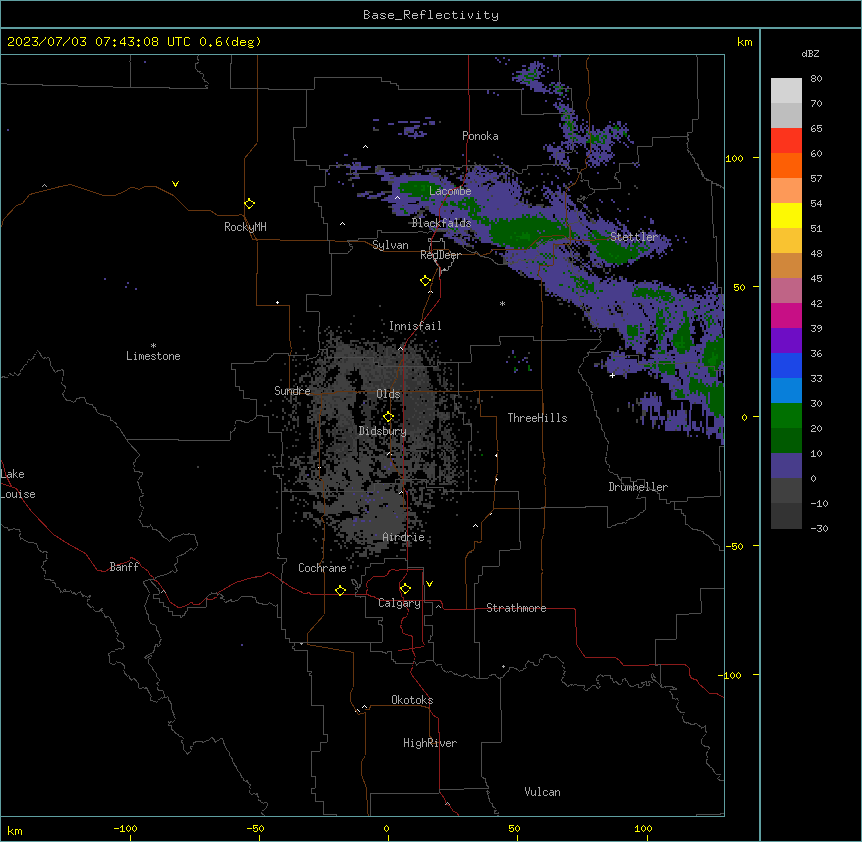
Task: Click the 80 value on the dBZ scale
Action: (x=816, y=79)
